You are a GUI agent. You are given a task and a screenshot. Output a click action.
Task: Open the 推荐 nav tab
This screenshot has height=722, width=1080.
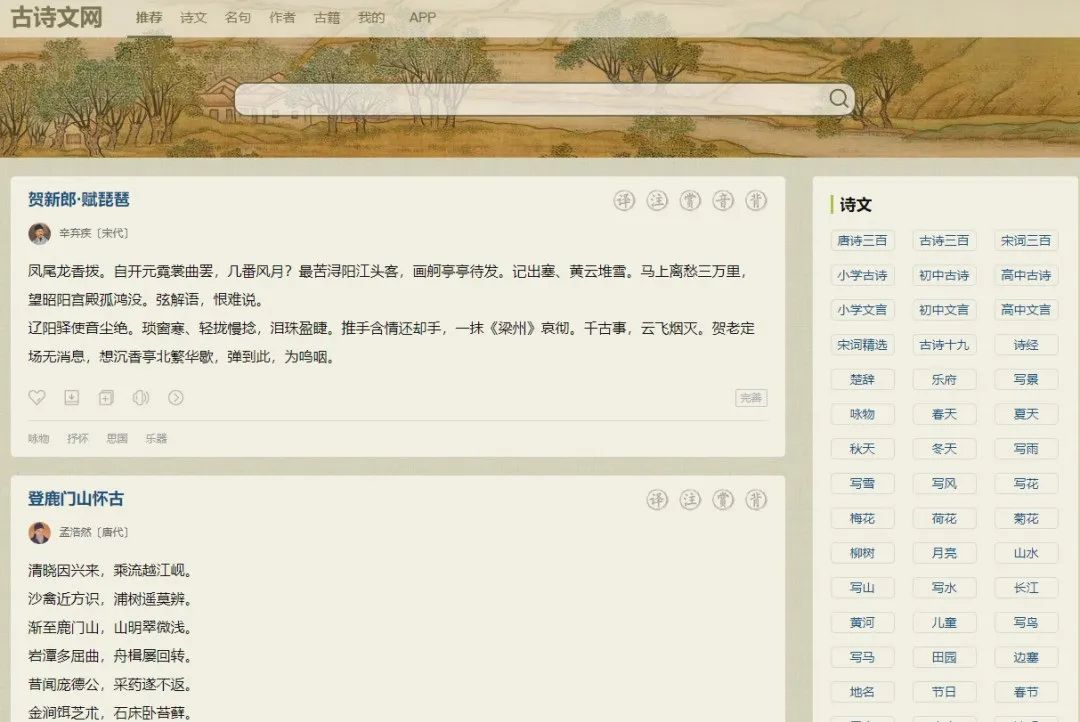pos(149,17)
